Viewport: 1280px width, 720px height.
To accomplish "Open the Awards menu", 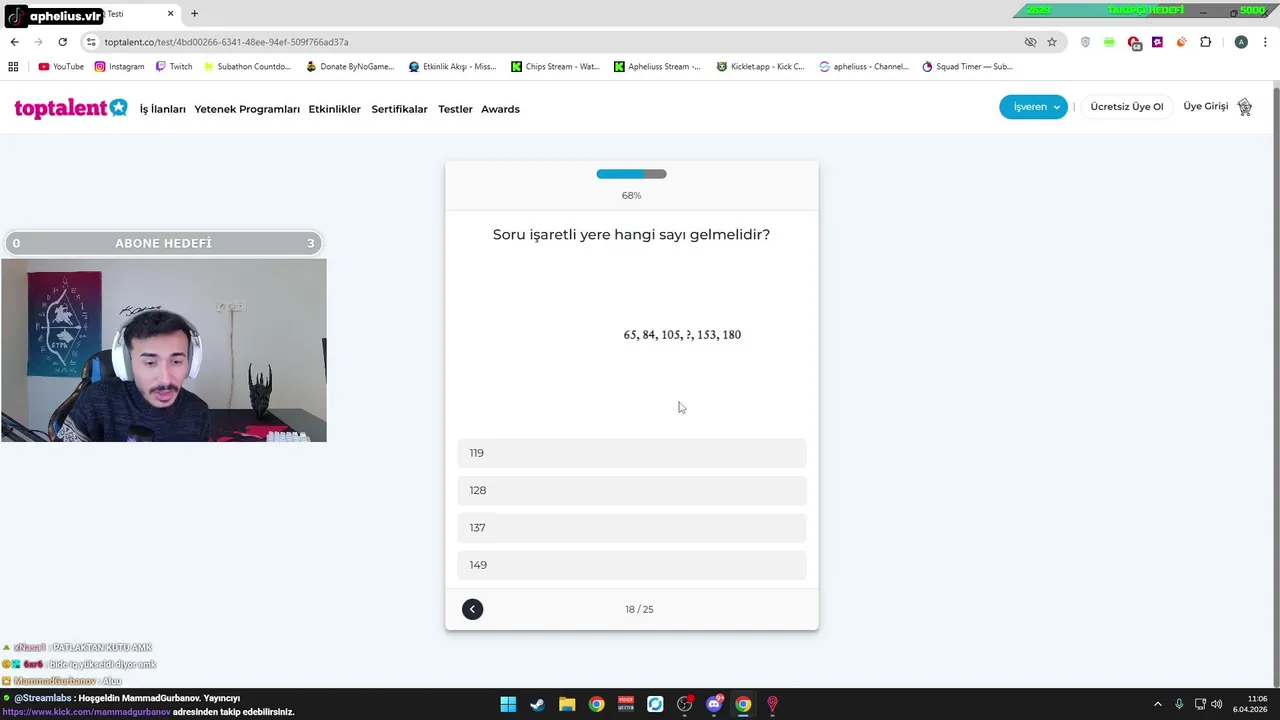I will pos(500,109).
